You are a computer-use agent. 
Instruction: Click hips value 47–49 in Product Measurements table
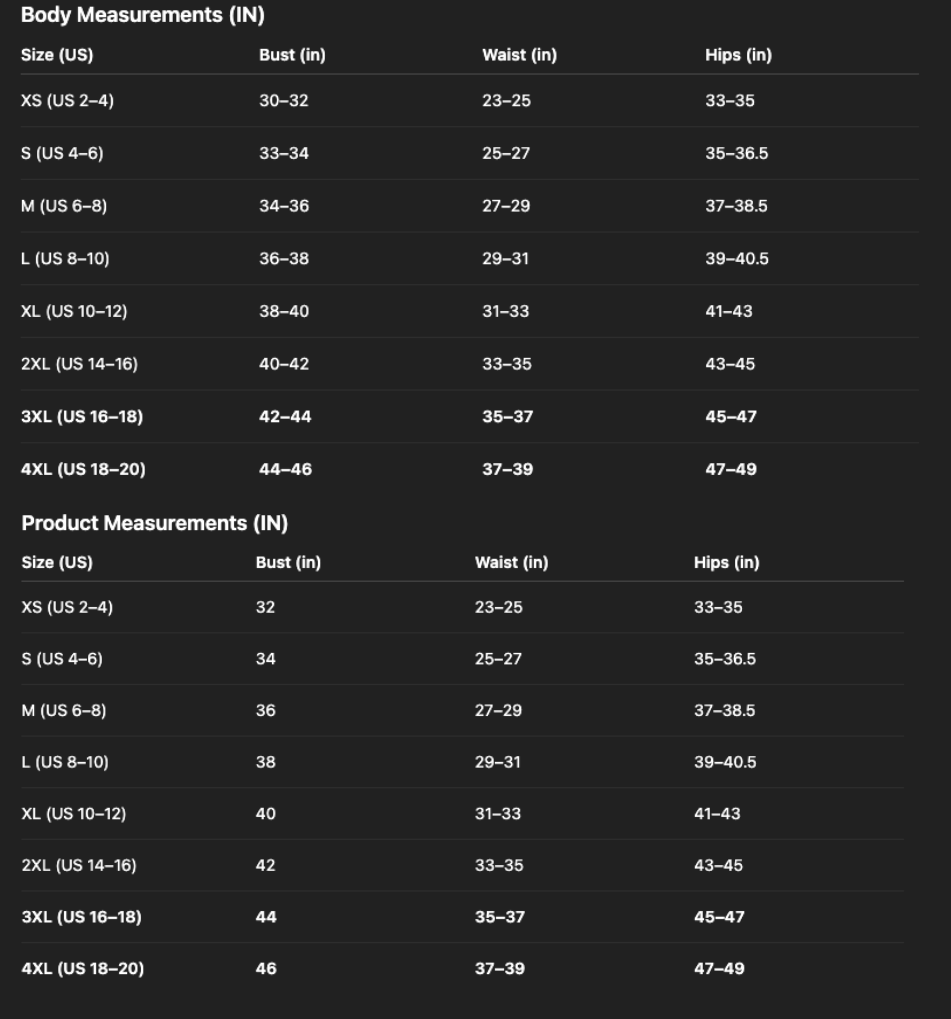719,968
